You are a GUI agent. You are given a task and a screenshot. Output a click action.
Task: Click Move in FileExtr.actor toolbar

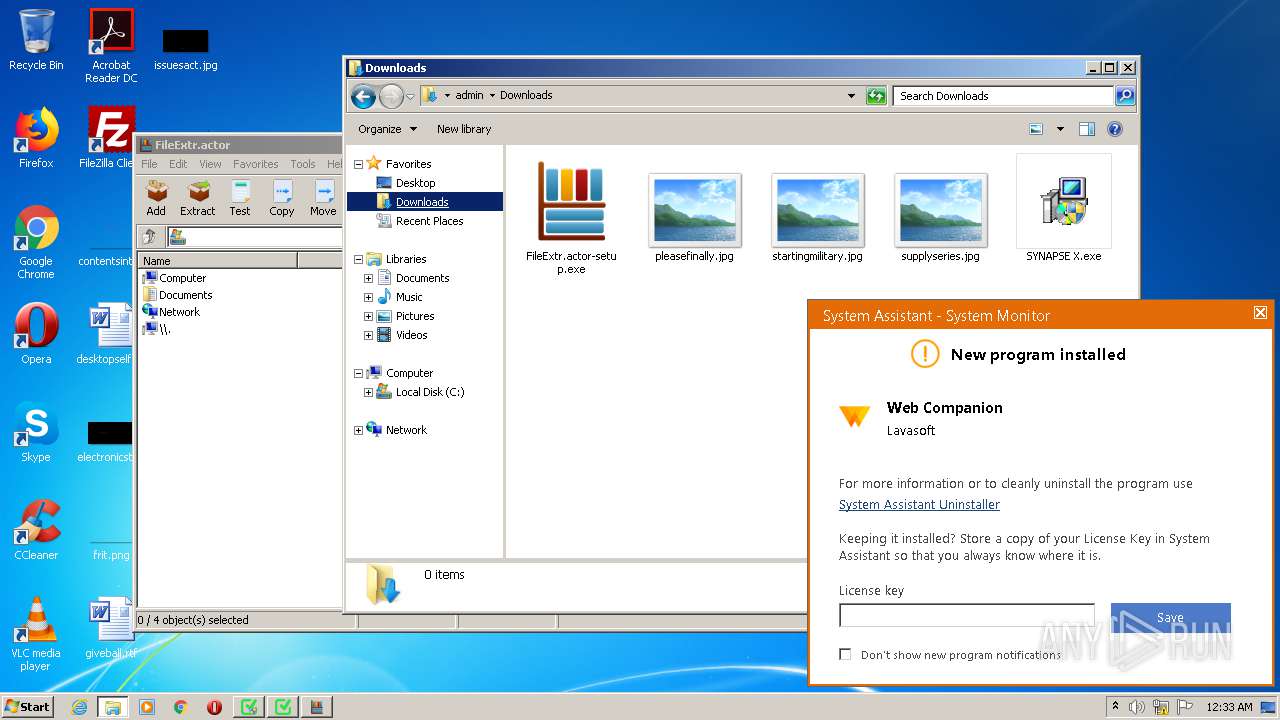coord(323,198)
